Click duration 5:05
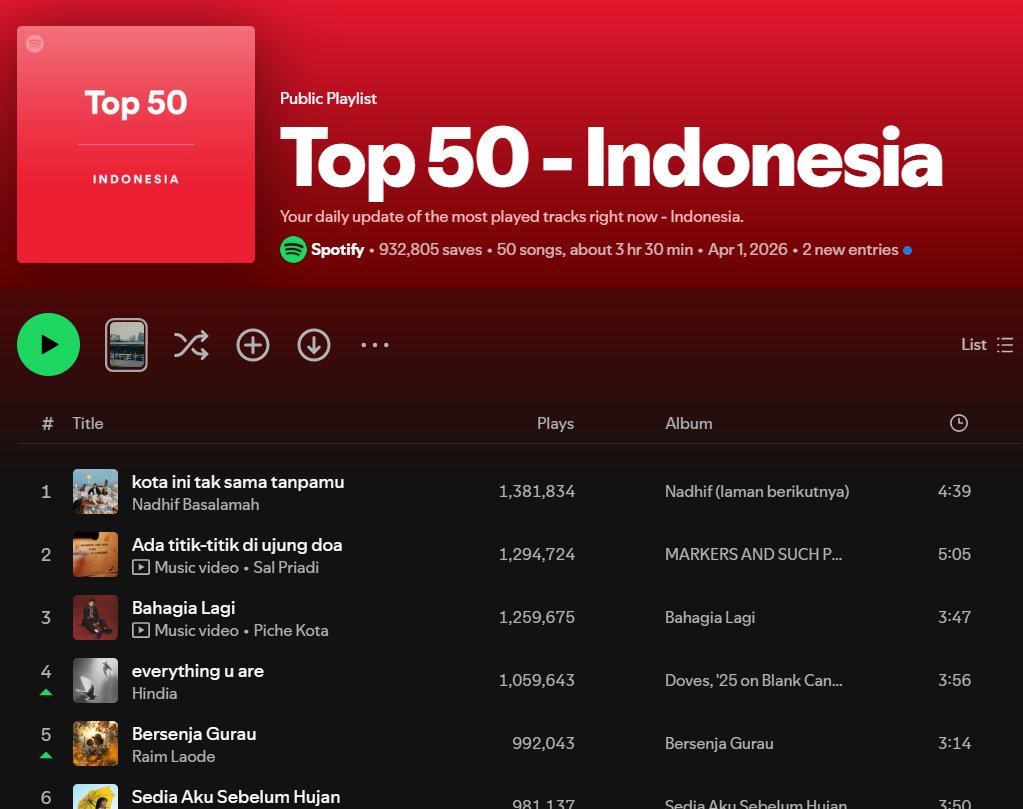Viewport: 1023px width, 809px height. pos(954,554)
